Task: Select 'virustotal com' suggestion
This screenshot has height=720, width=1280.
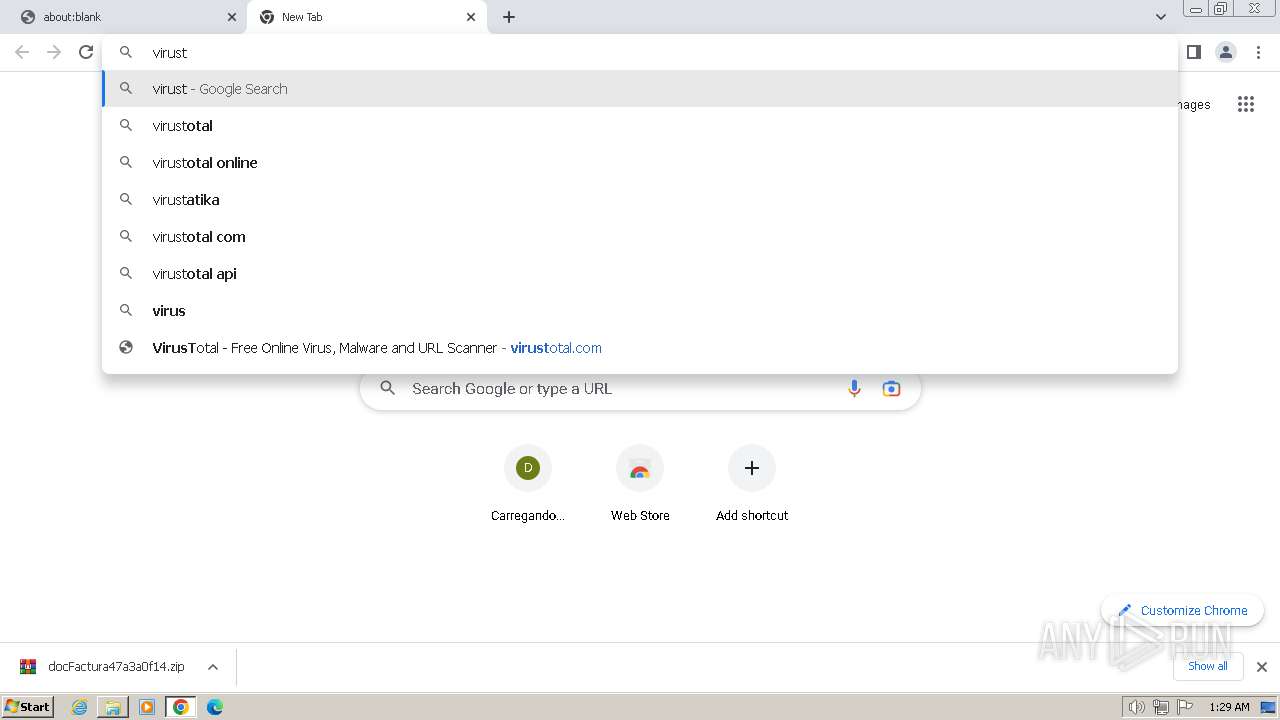Action: (x=640, y=236)
